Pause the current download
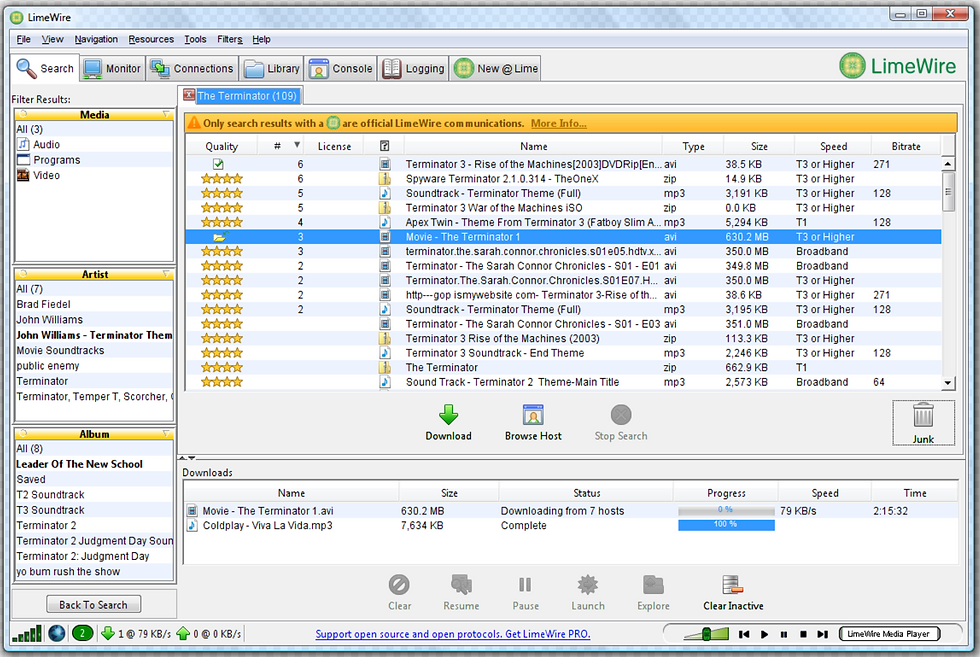 tap(525, 592)
